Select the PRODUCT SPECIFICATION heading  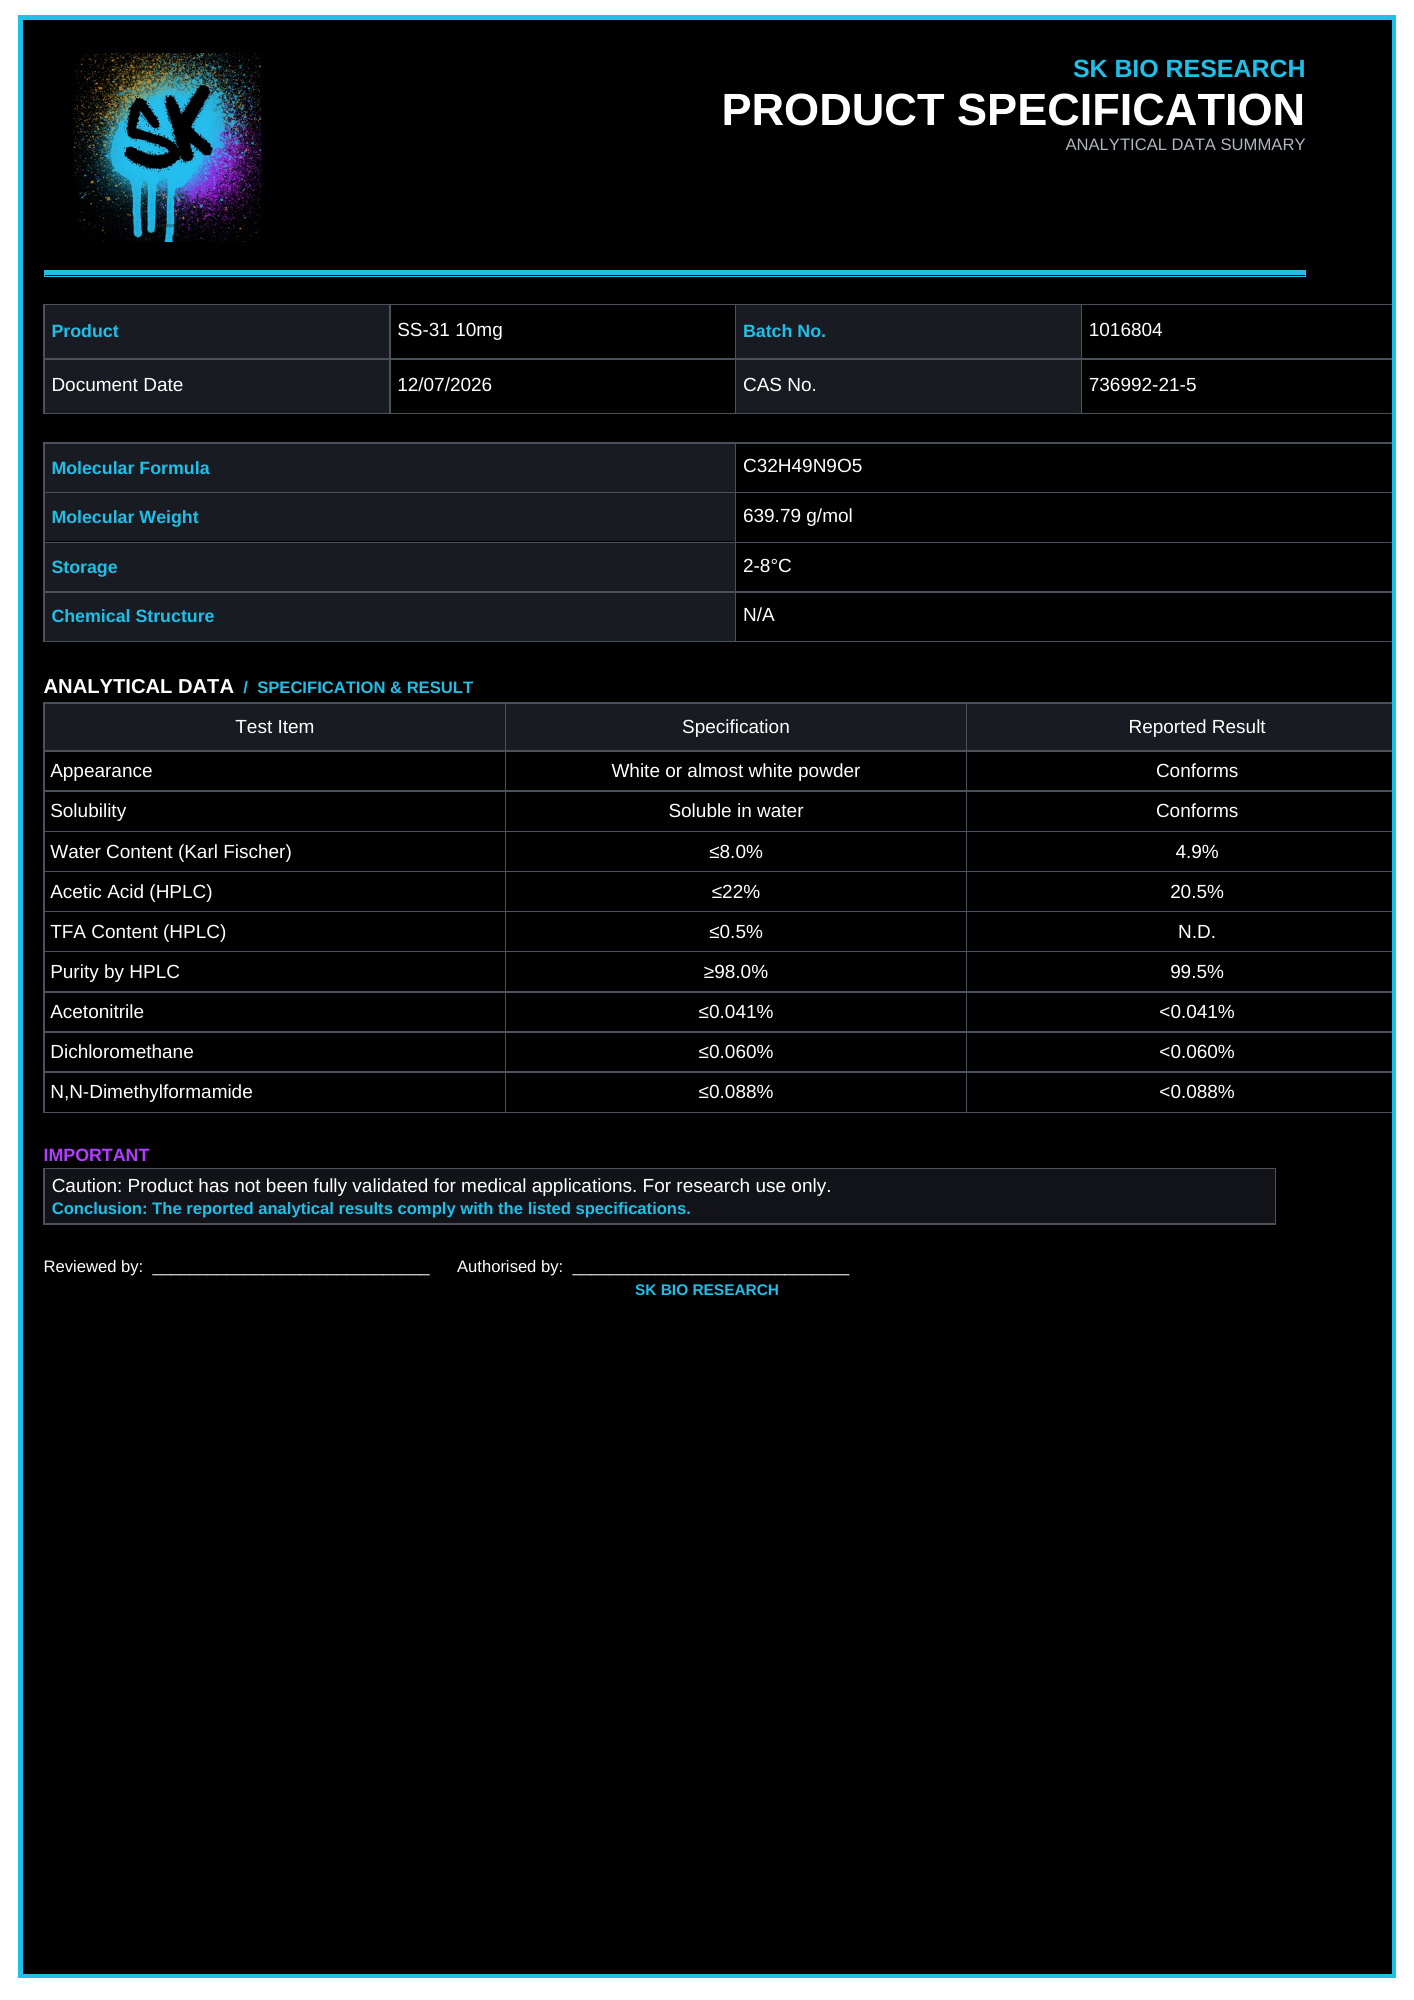[1013, 110]
